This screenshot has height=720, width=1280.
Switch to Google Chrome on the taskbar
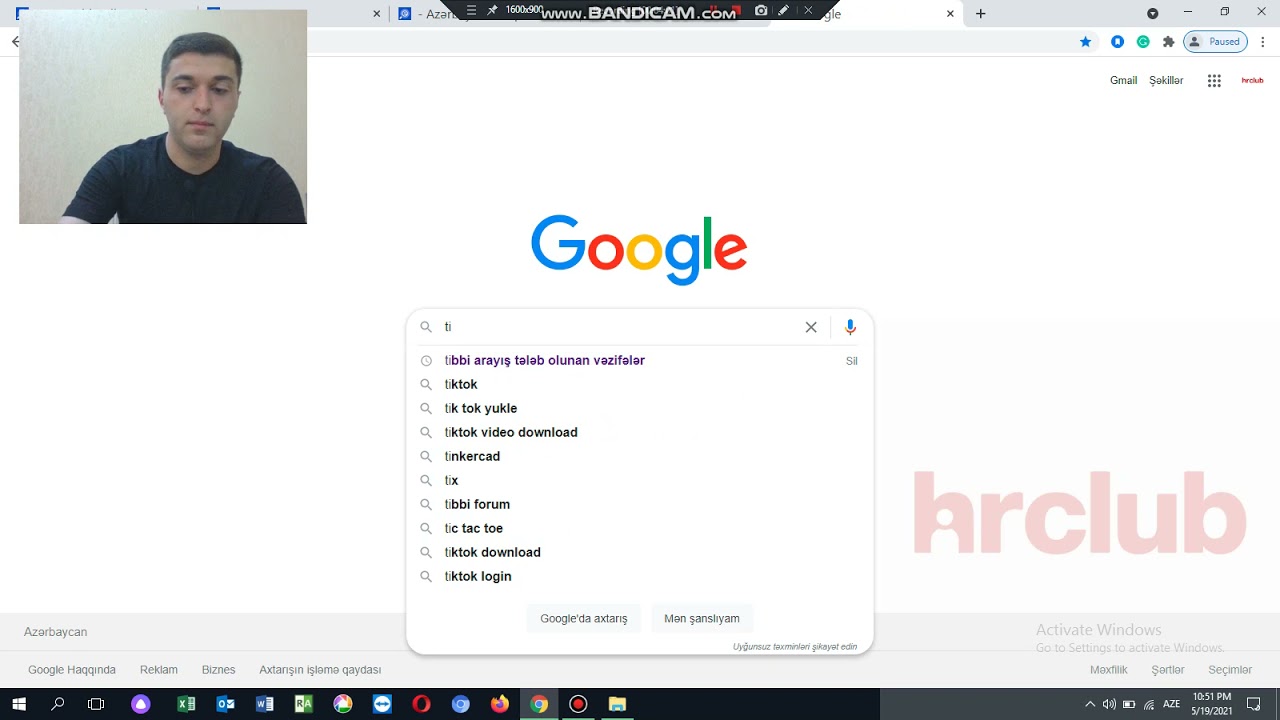coord(539,704)
